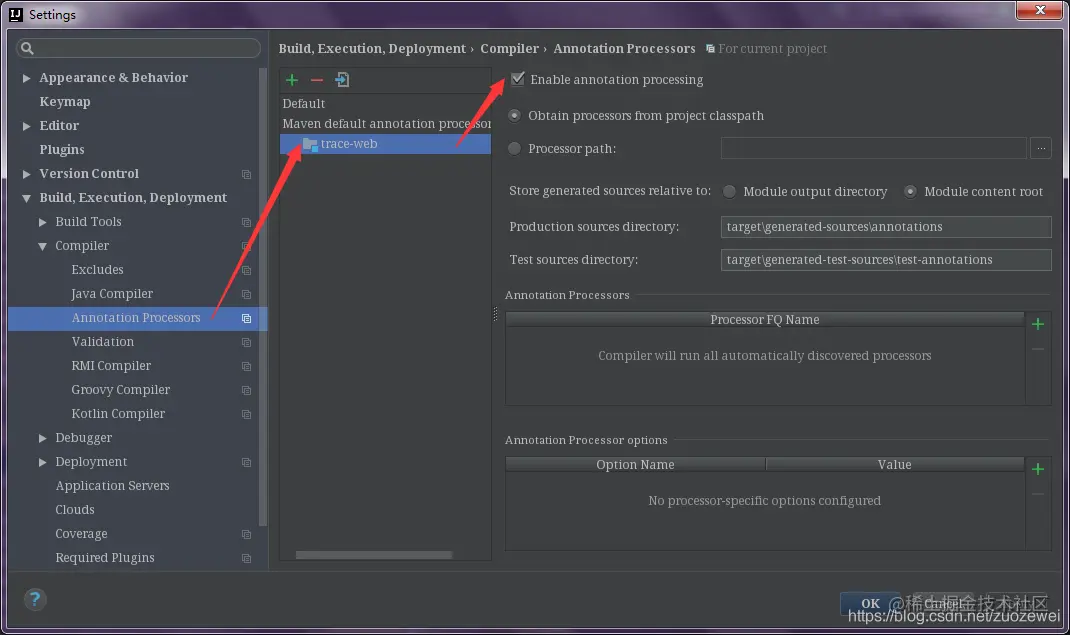This screenshot has width=1070, height=635.
Task: Add a new annotation processing profile
Action: 291,80
